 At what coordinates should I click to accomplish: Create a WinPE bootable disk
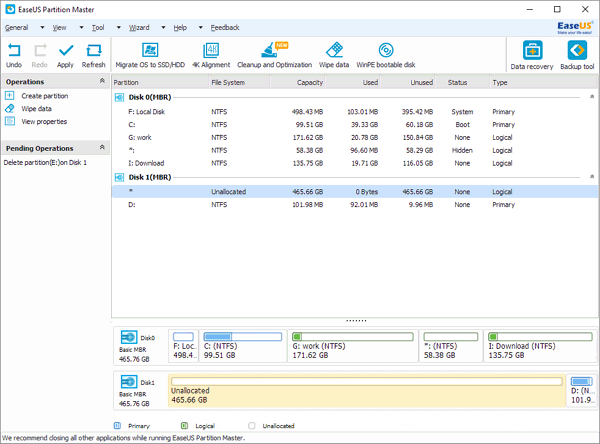coord(386,55)
